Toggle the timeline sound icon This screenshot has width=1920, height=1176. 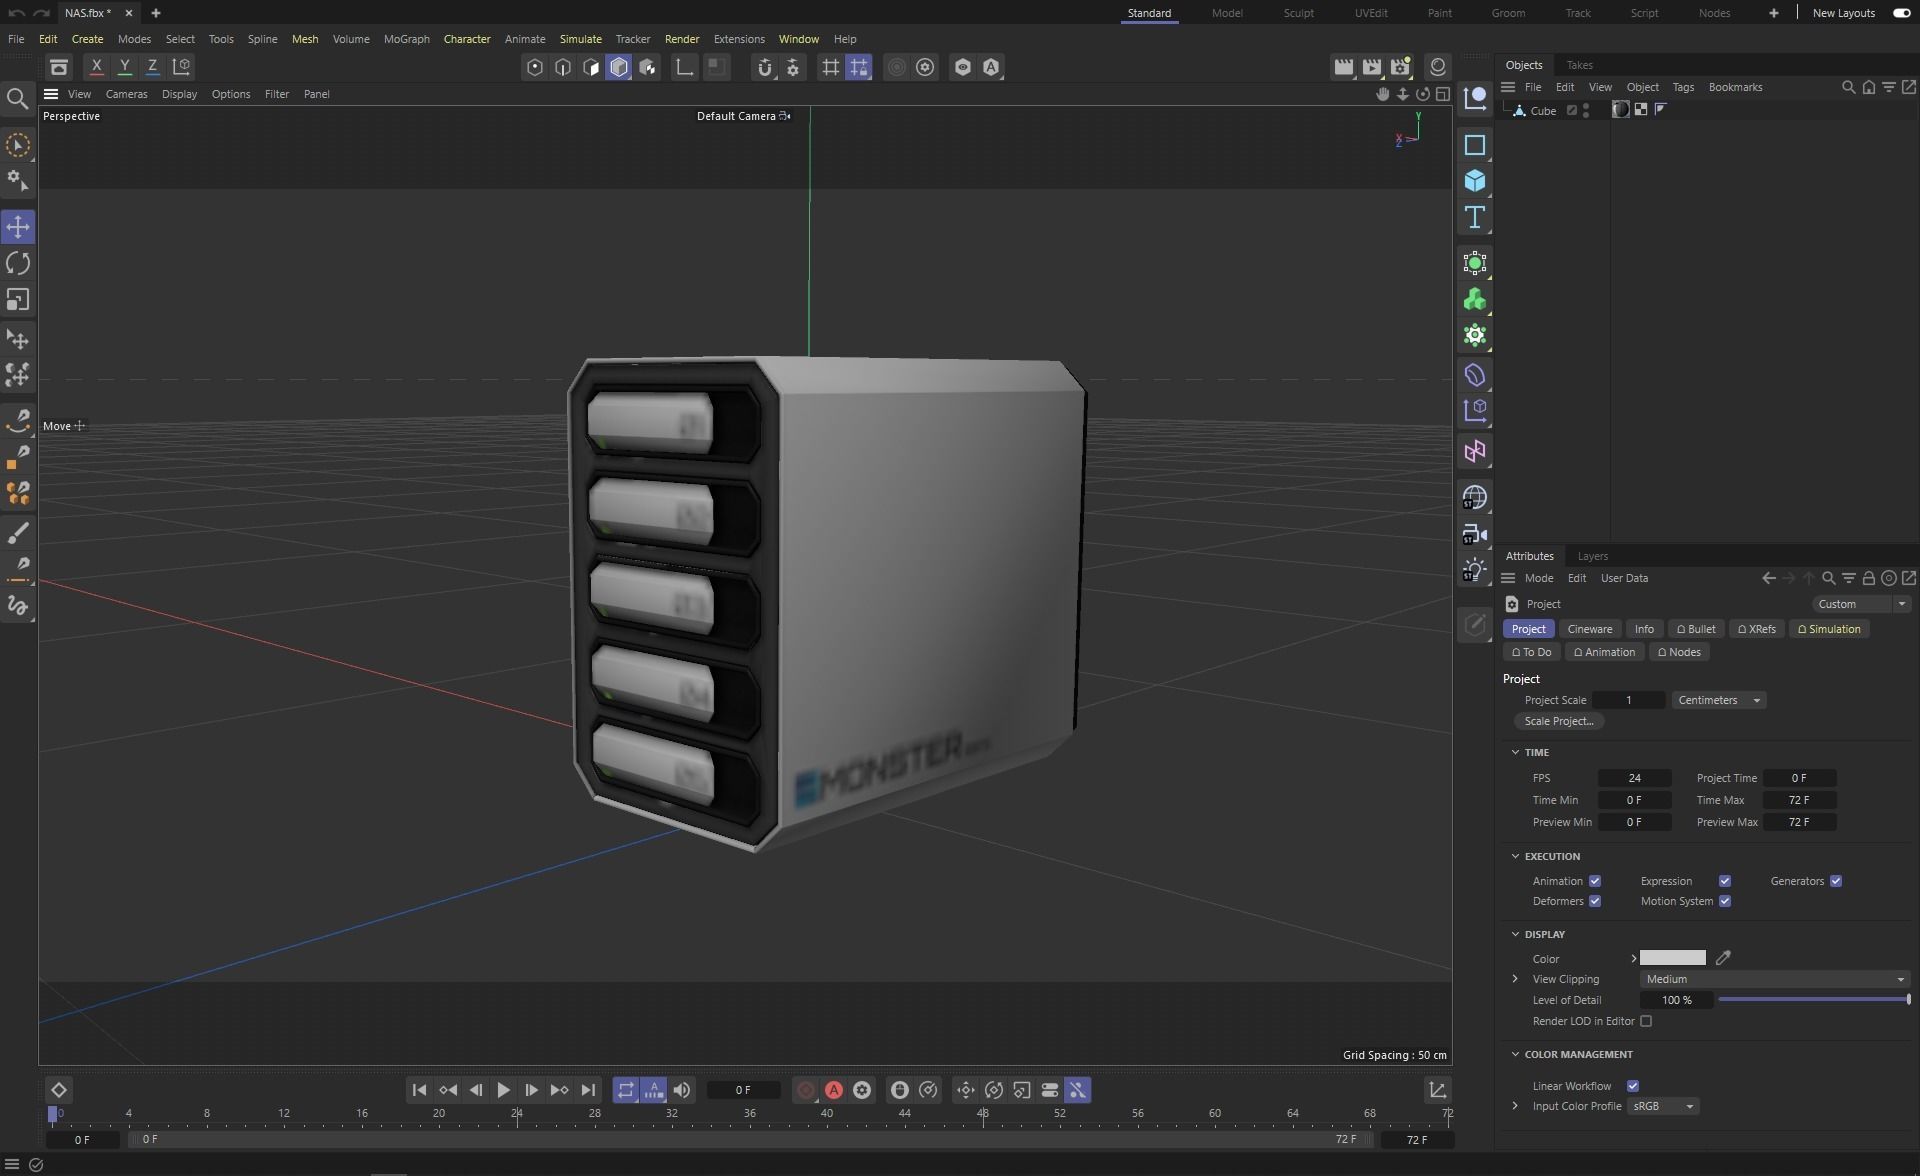[682, 1090]
